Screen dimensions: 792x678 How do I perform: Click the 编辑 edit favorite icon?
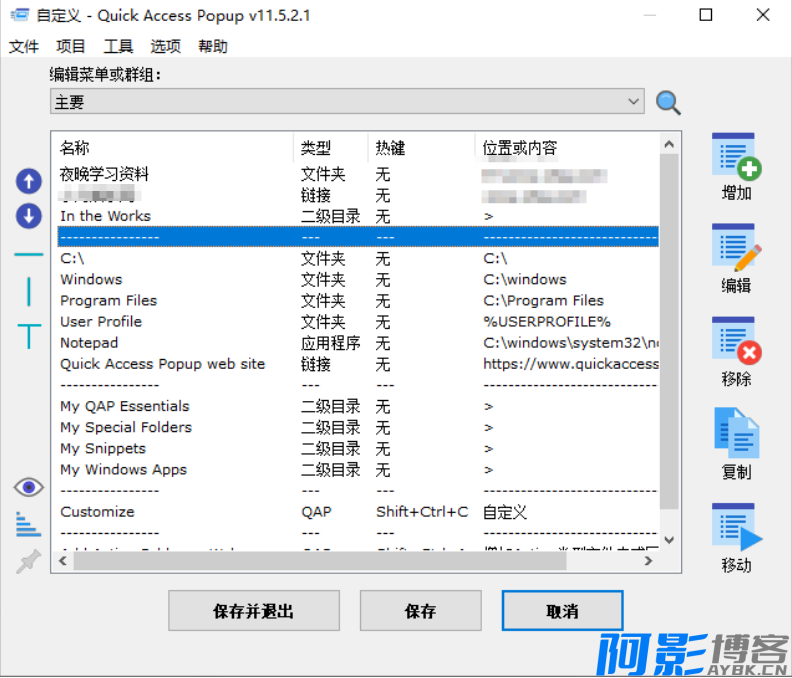pos(736,248)
